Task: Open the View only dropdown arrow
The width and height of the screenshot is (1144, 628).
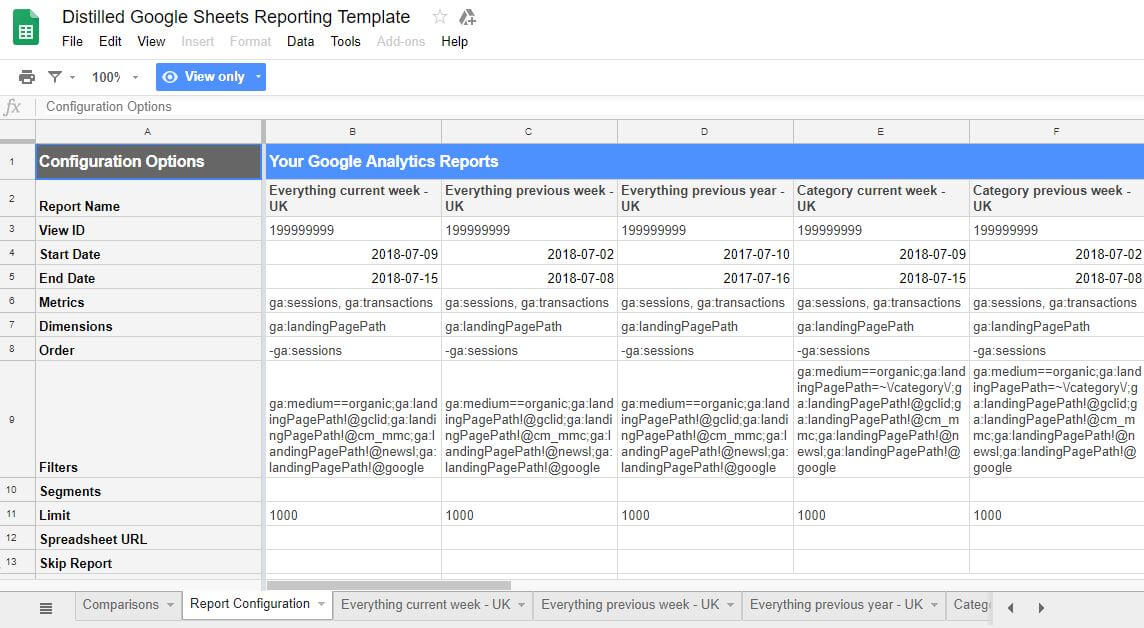Action: click(257, 75)
